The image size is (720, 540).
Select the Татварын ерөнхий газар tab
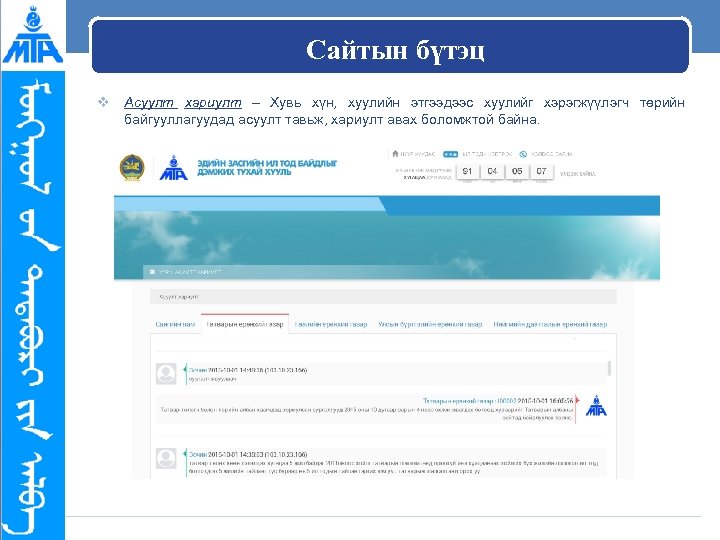245,324
